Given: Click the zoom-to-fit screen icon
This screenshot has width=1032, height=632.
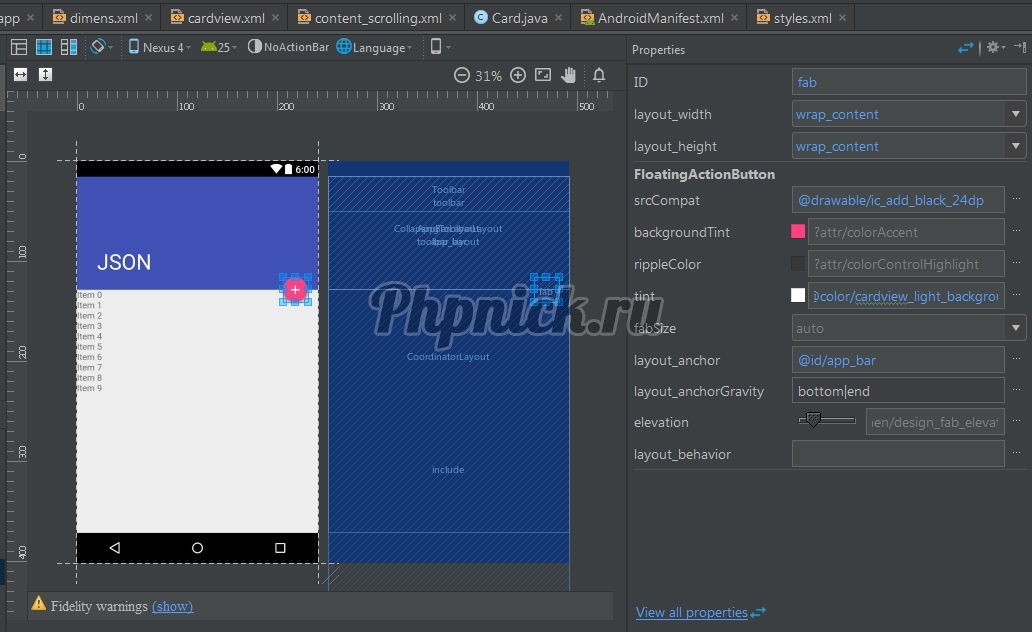Looking at the screenshot, I should 543,75.
